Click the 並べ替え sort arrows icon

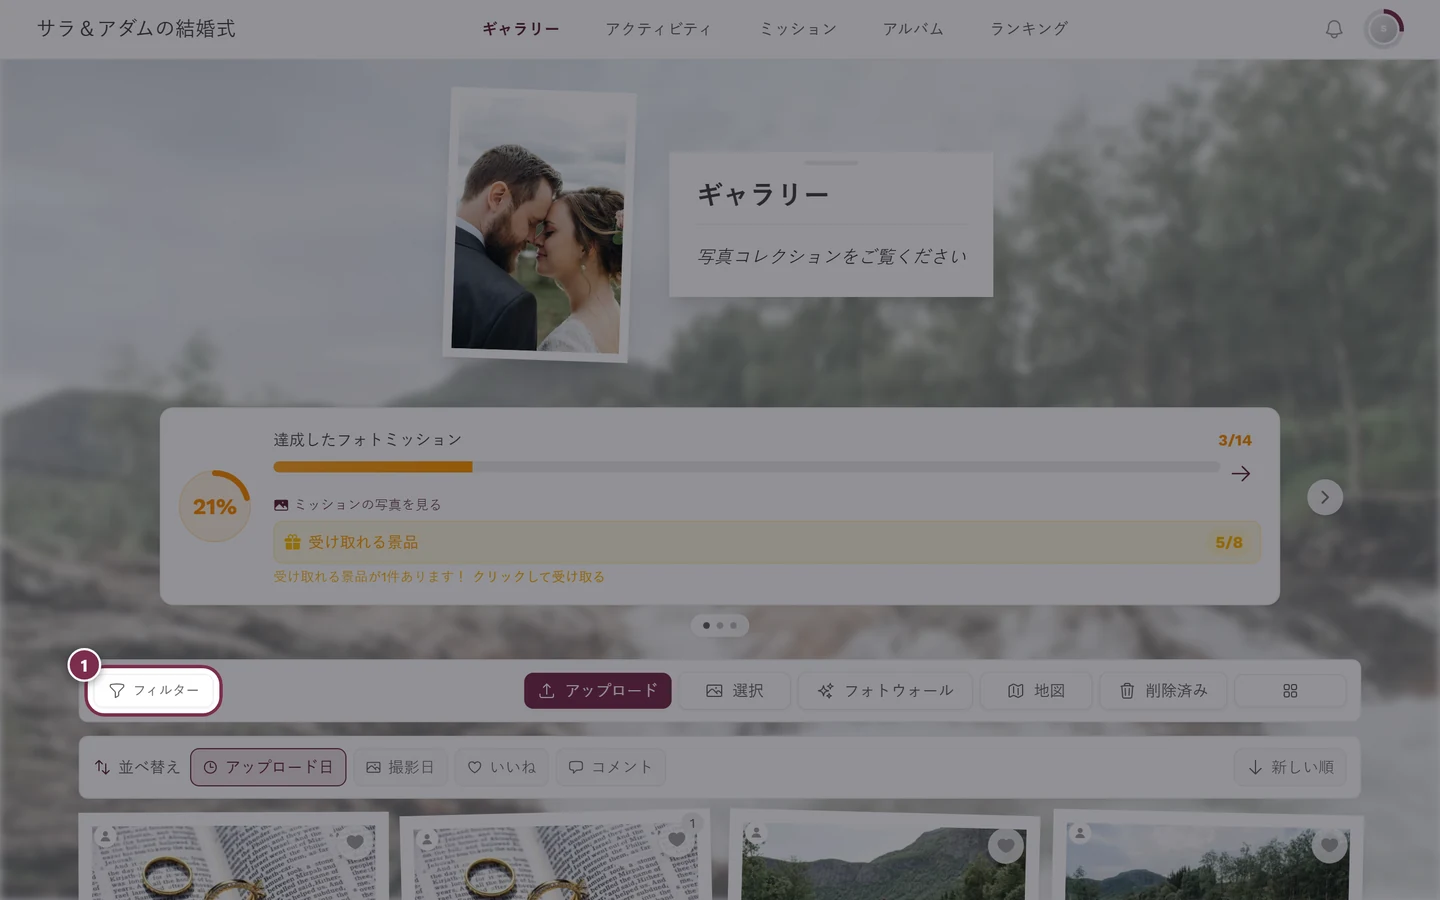coord(102,767)
